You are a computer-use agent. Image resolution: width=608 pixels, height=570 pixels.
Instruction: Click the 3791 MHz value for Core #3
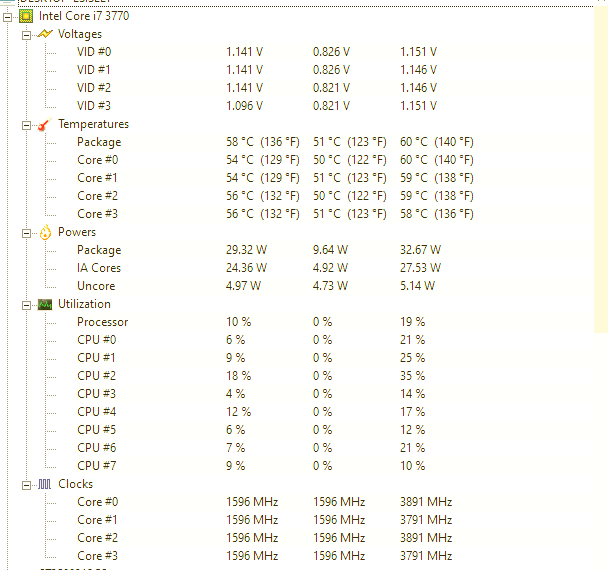click(x=426, y=556)
